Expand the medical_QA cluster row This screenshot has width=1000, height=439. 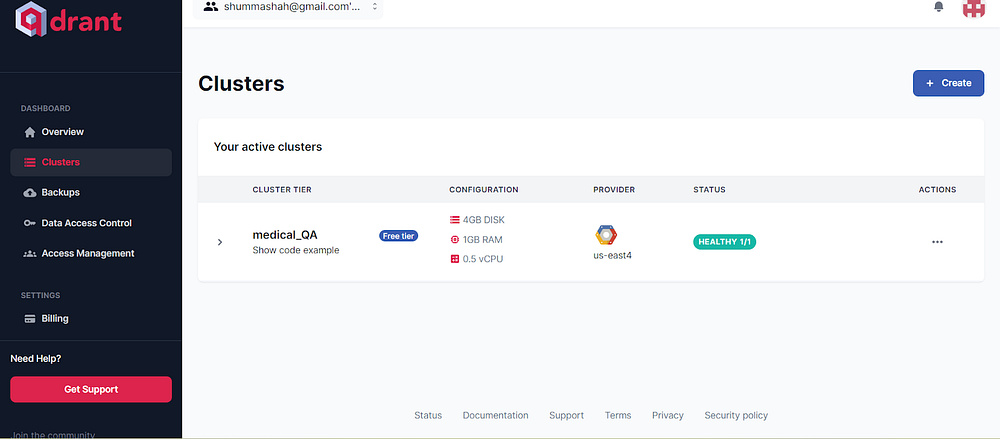(220, 242)
